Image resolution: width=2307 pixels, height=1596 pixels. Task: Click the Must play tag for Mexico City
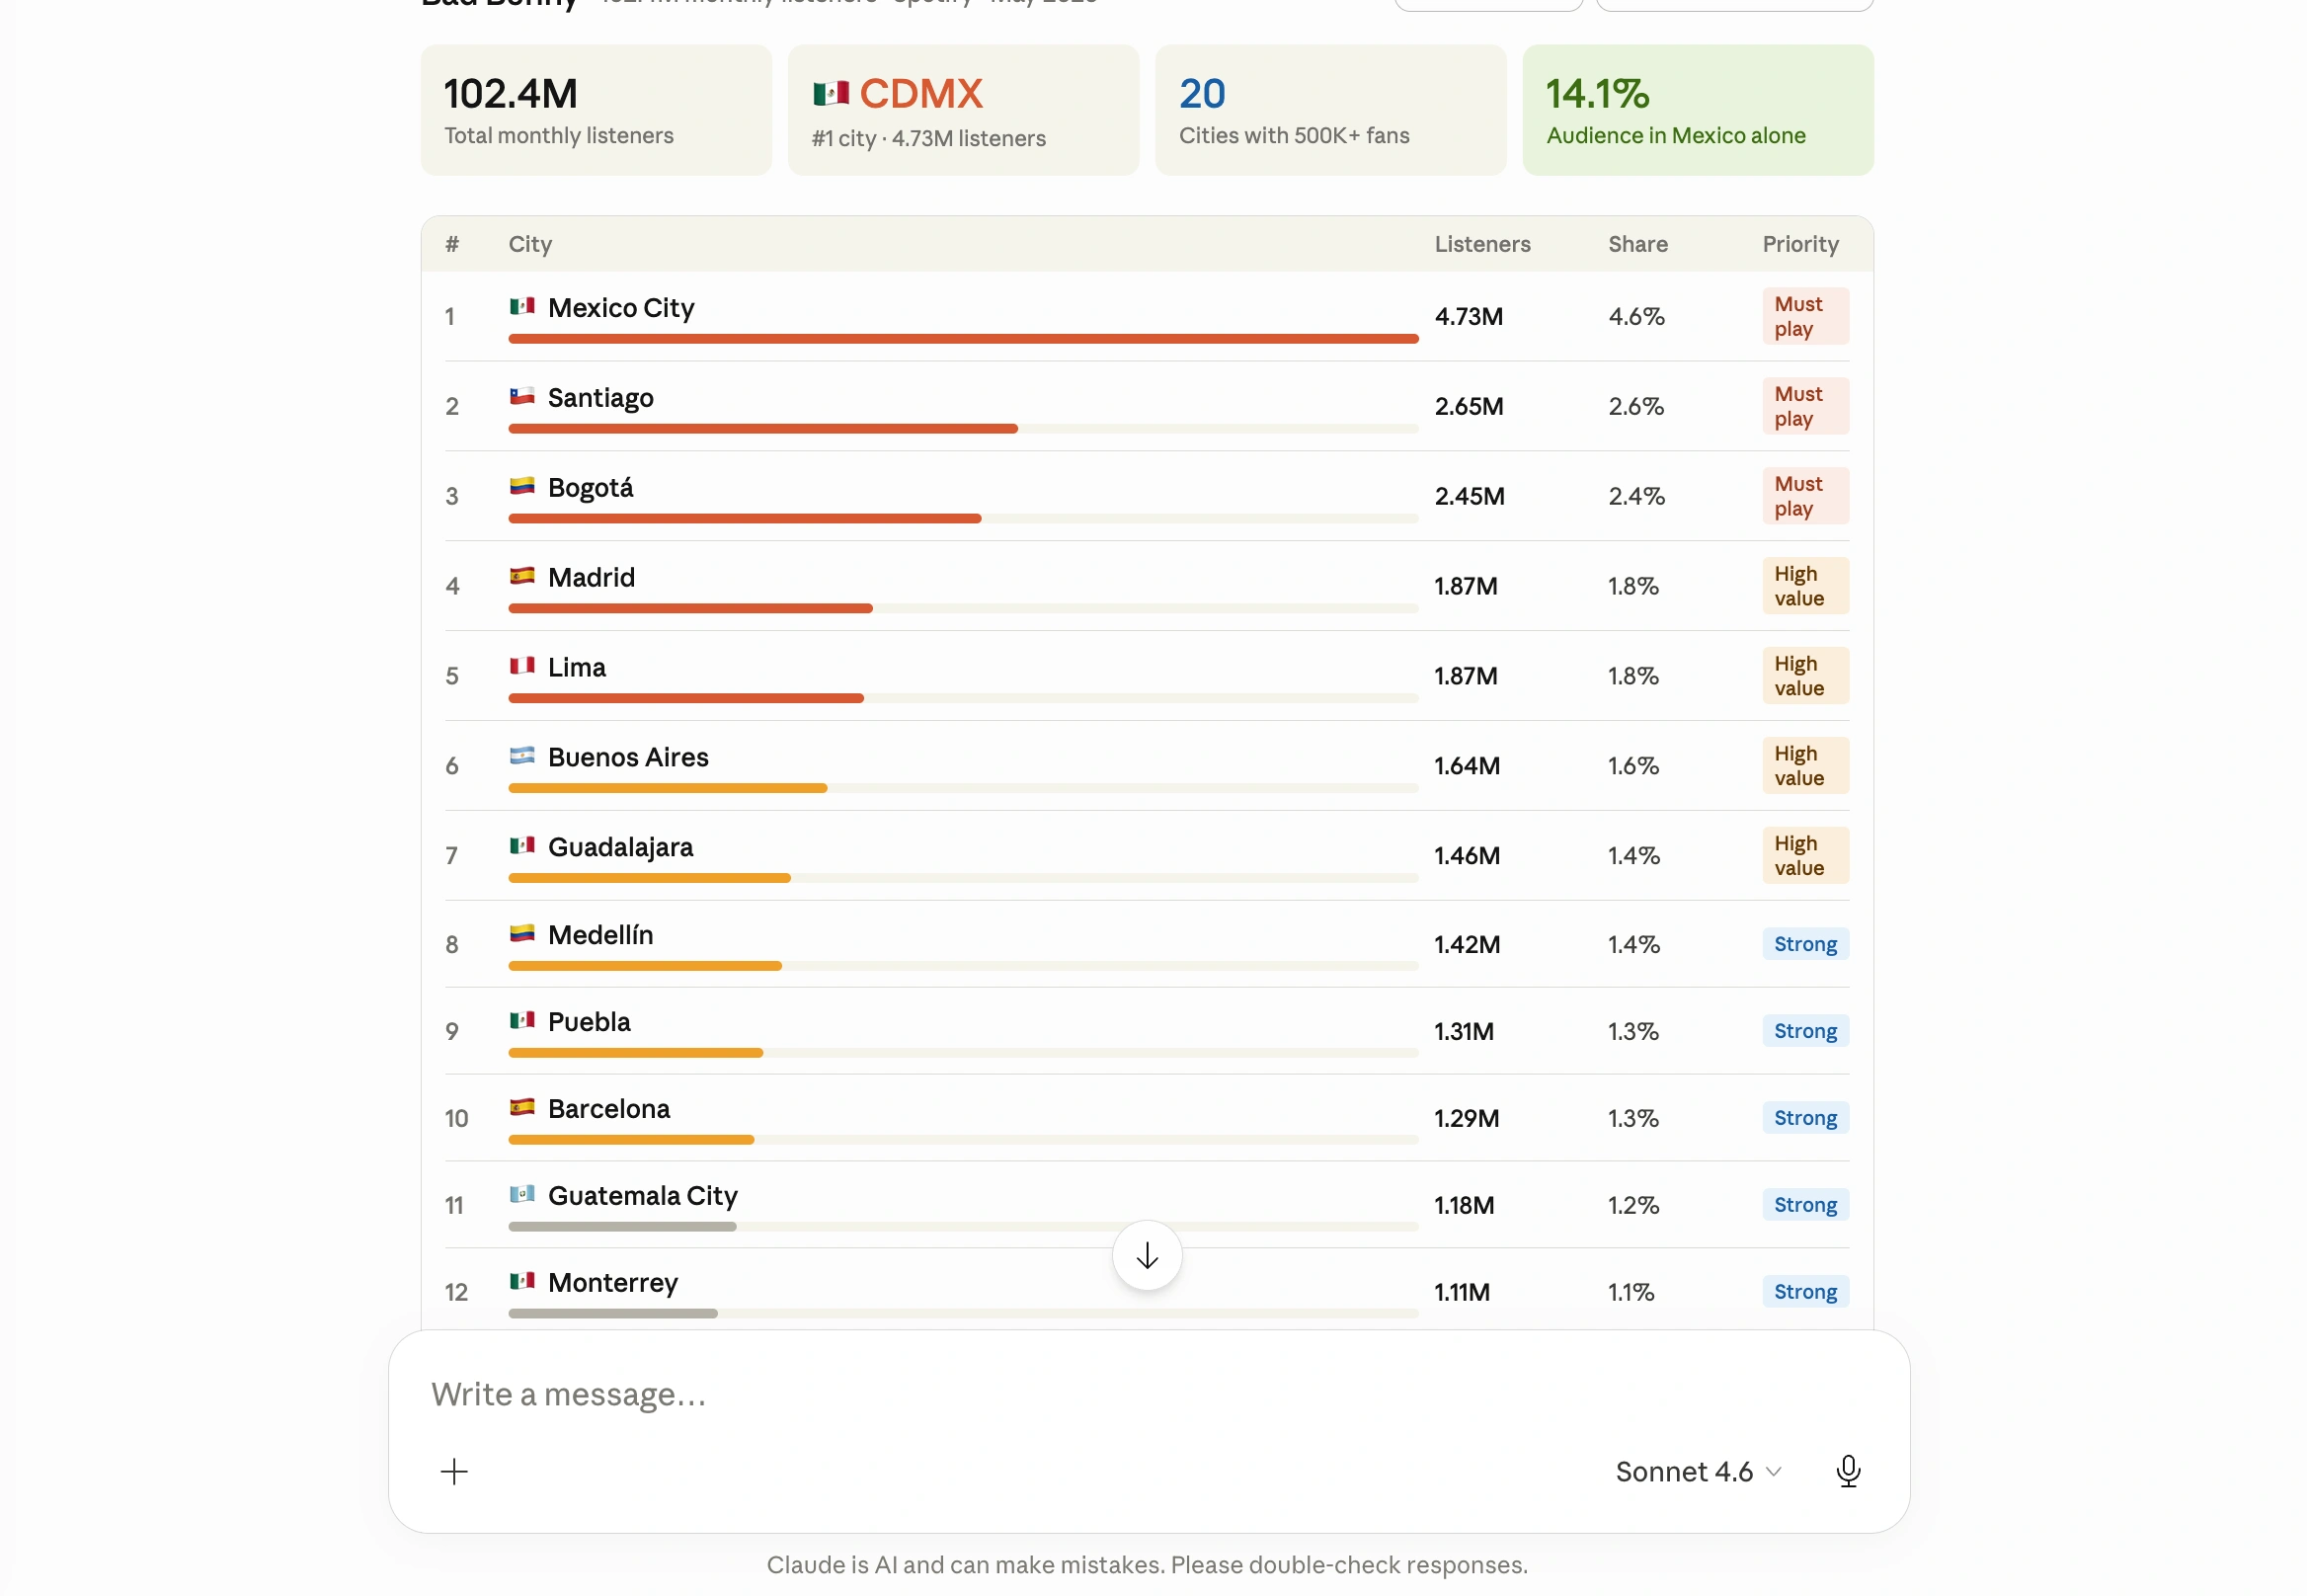[x=1805, y=316]
